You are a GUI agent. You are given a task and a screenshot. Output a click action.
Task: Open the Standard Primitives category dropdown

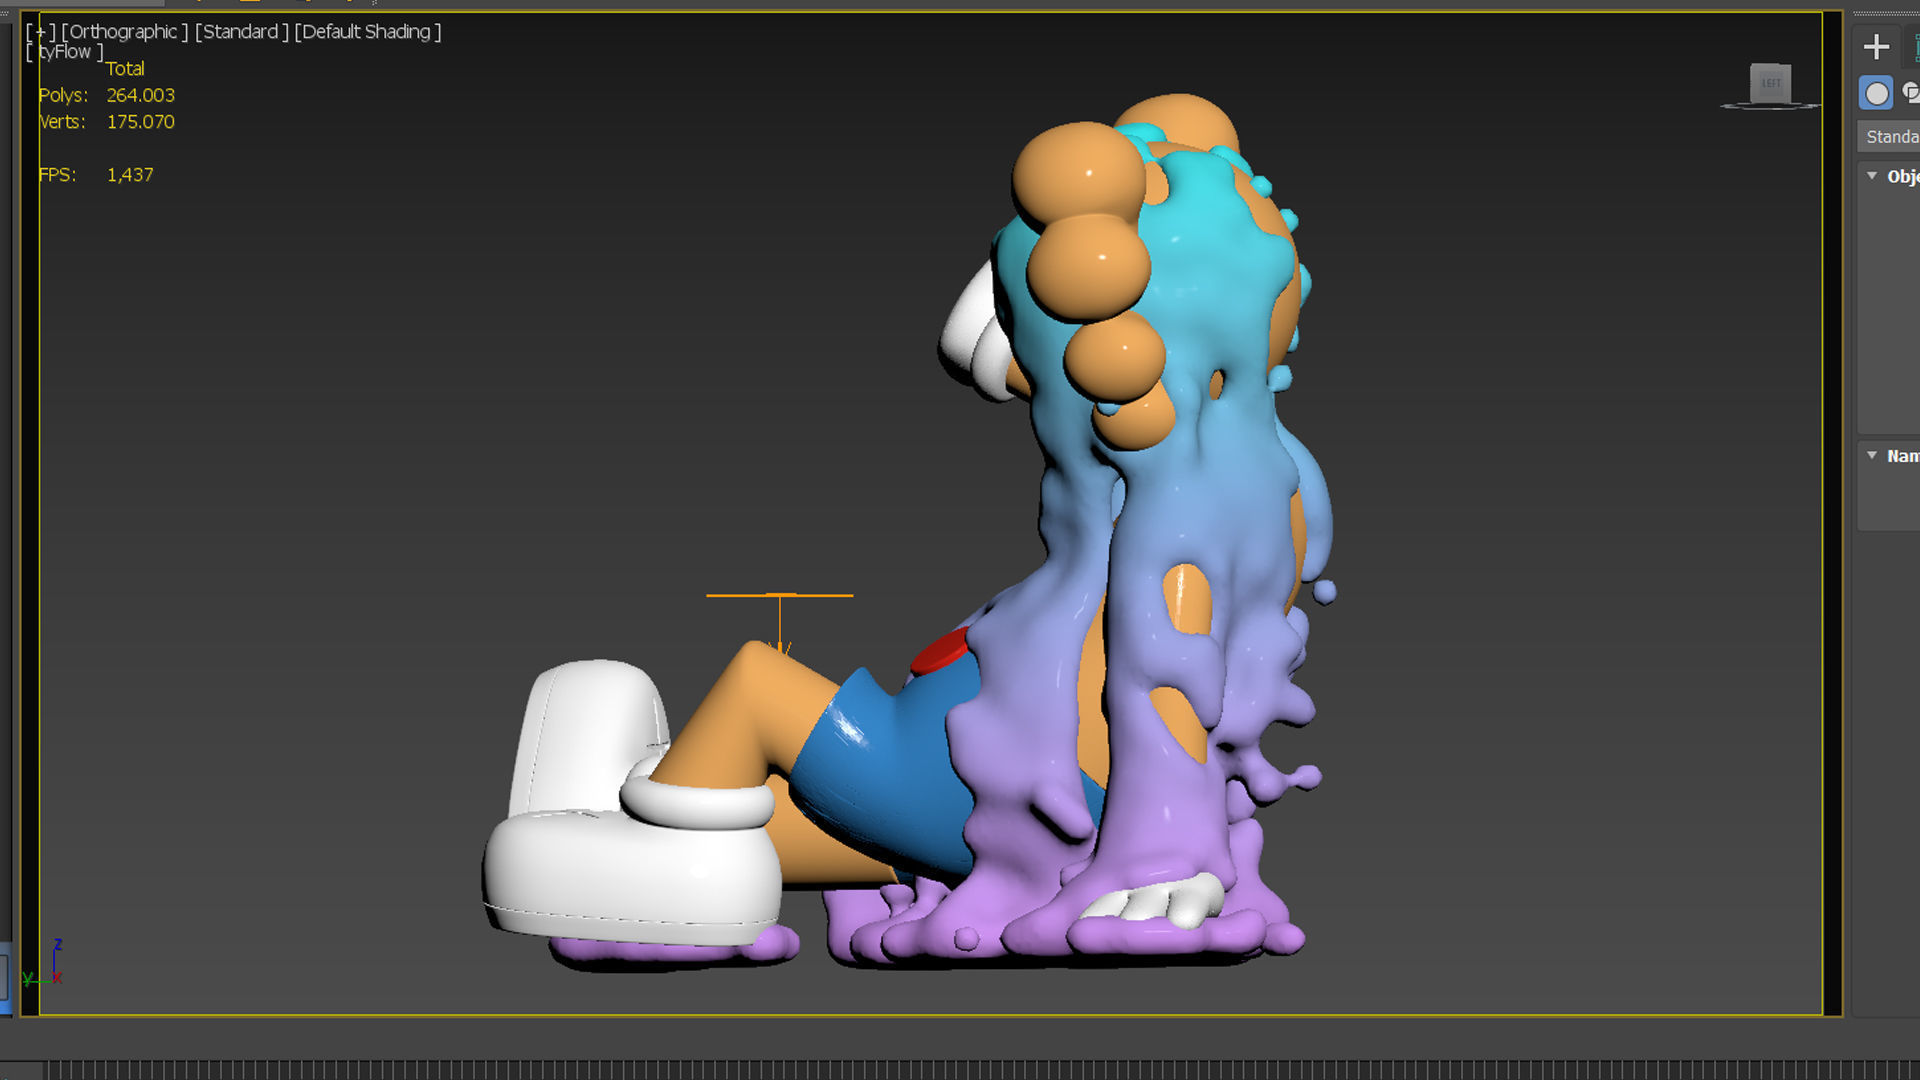tap(1889, 137)
